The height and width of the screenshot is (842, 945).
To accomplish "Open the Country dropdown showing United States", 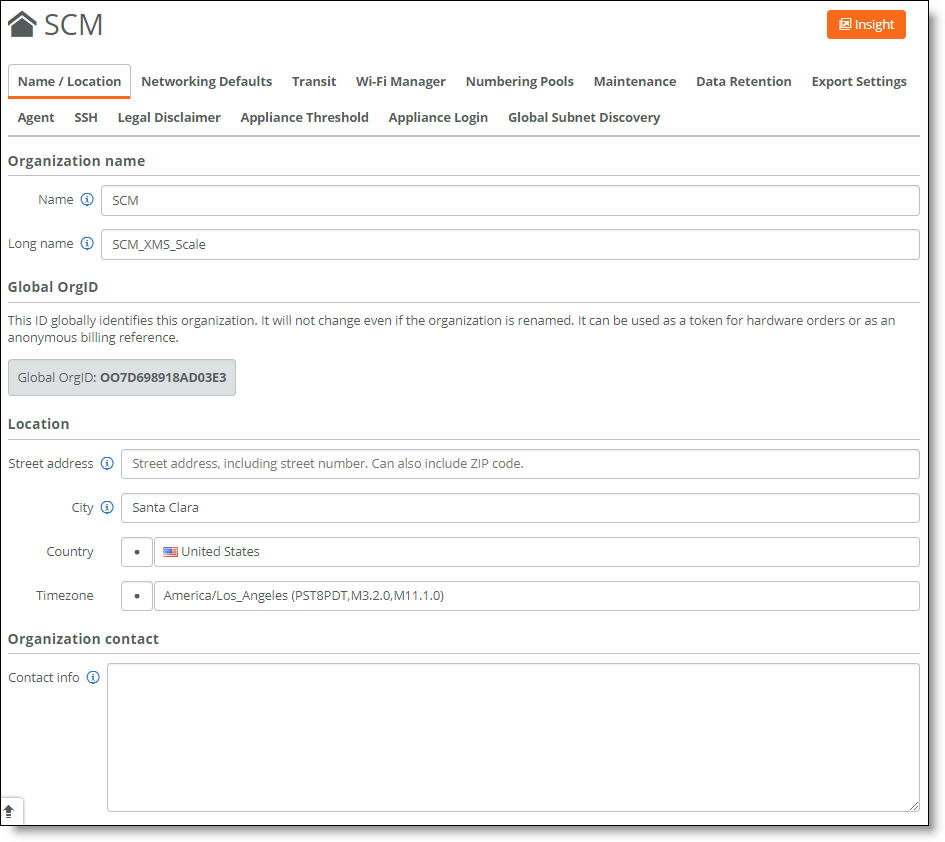I will 537,551.
